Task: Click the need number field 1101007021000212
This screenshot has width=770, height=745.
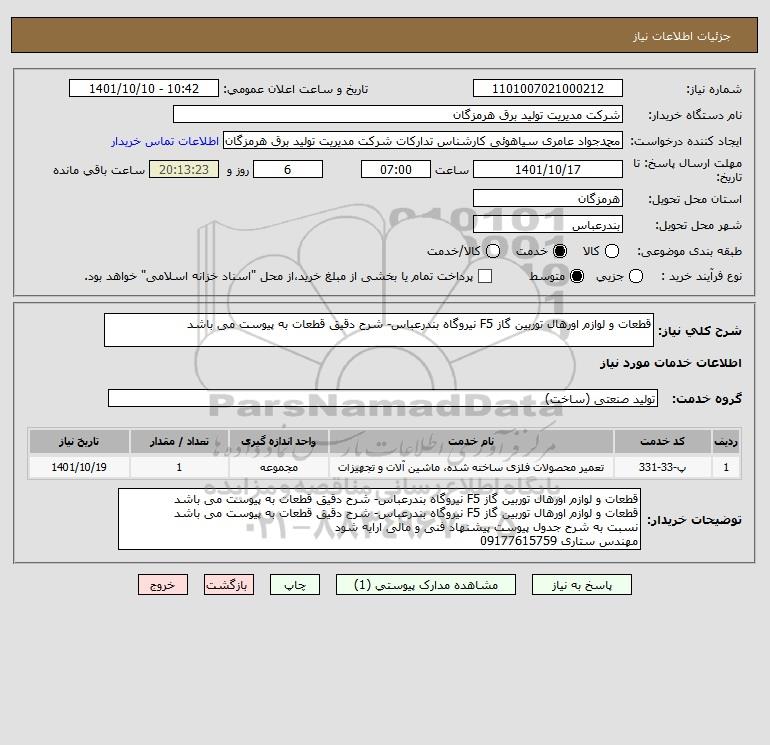Action: pyautogui.click(x=548, y=88)
